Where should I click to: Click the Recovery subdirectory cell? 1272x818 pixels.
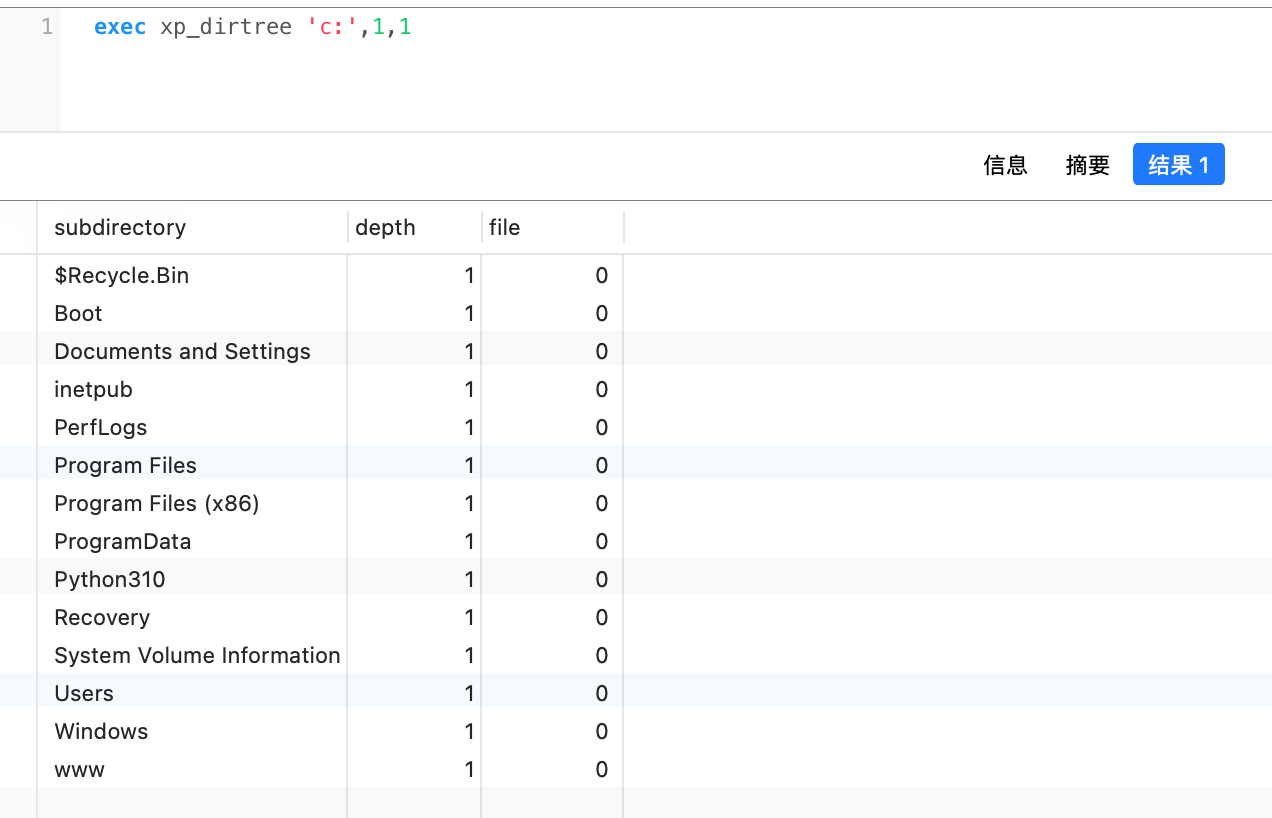[x=102, y=618]
